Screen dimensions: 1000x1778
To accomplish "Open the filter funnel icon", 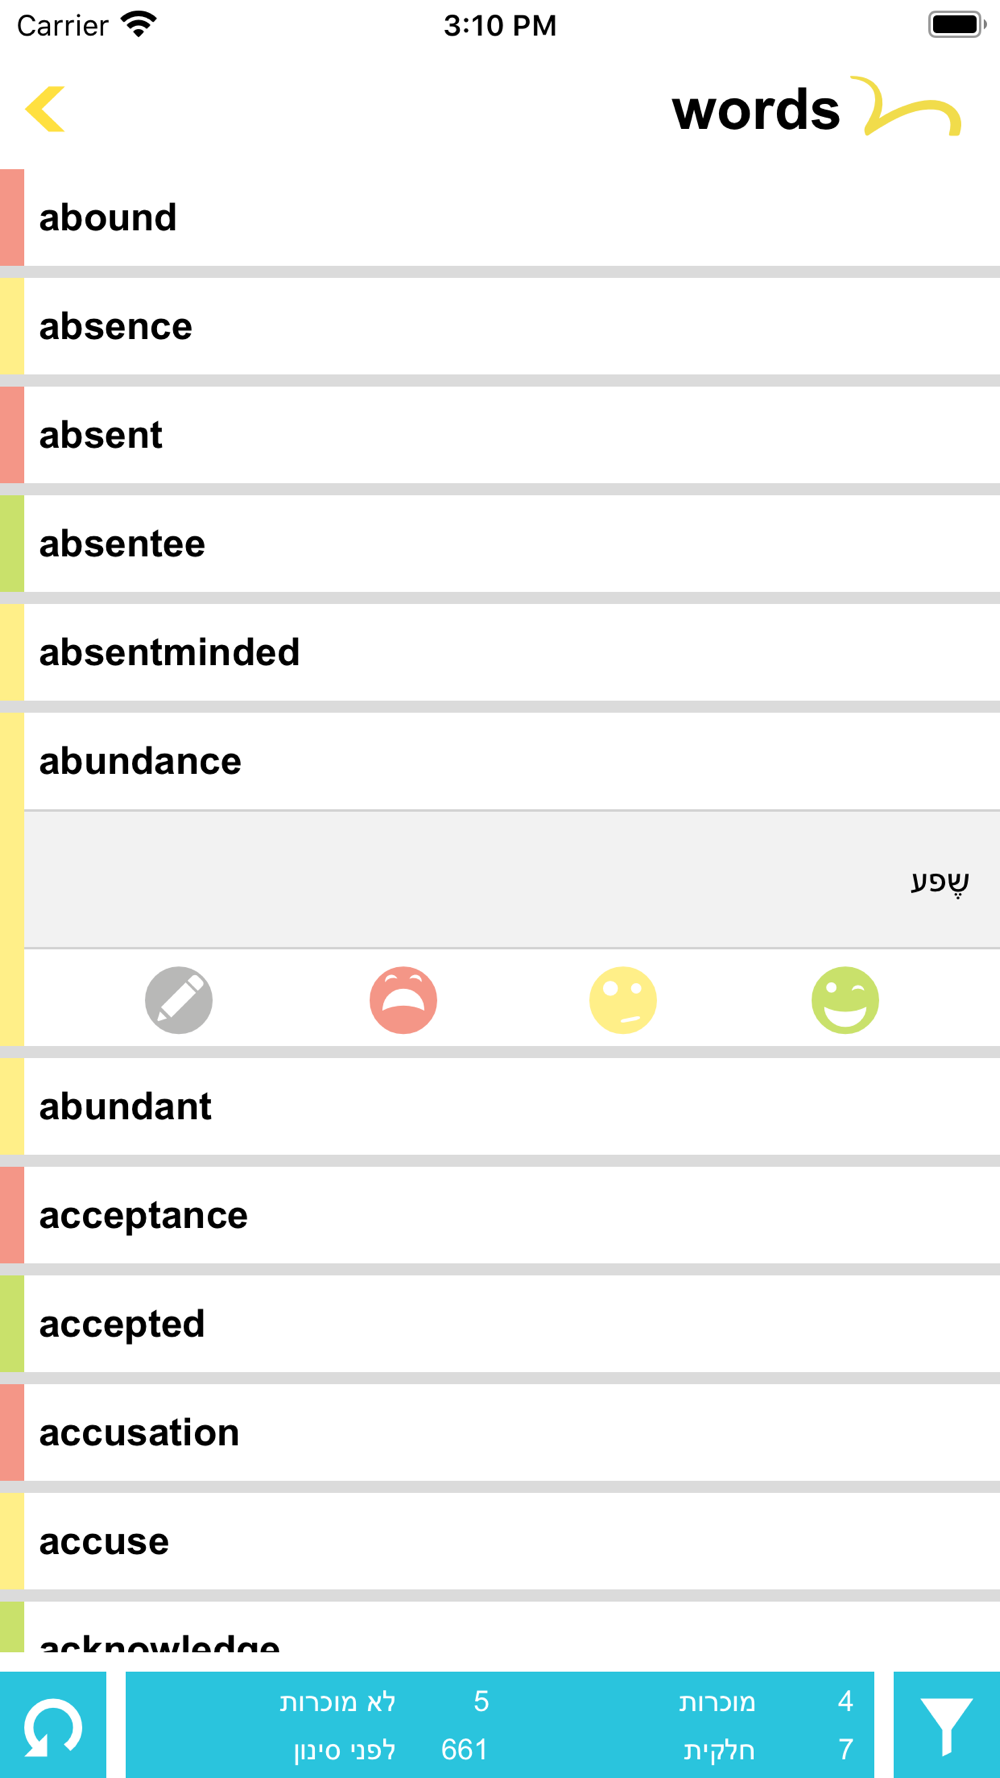I will coord(946,1725).
